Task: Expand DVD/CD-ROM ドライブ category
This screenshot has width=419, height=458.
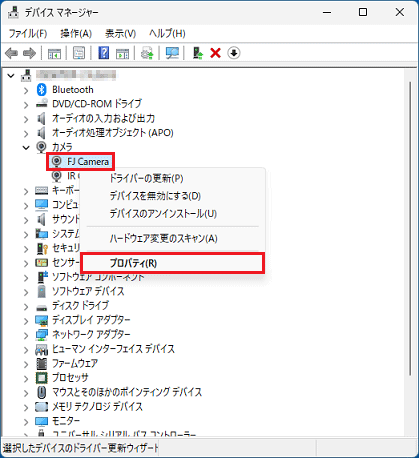Action: pyautogui.click(x=26, y=105)
